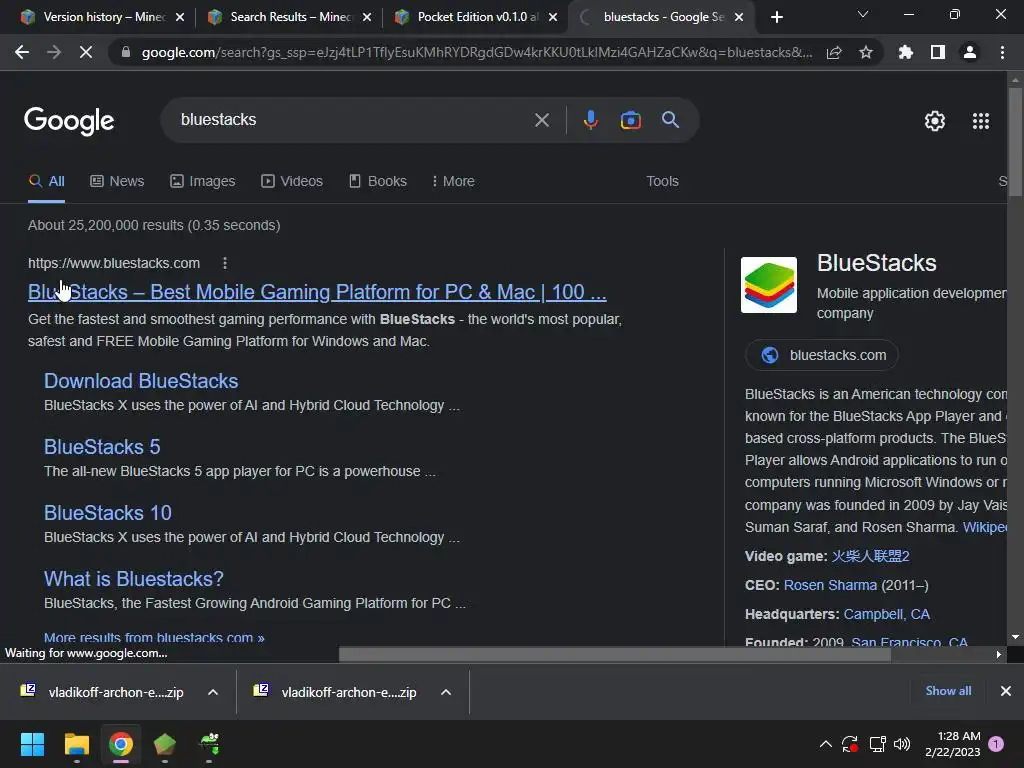Screen dimensions: 1024x768
Task: Open the Video game 火柴人联盟2 link
Action: 870,556
